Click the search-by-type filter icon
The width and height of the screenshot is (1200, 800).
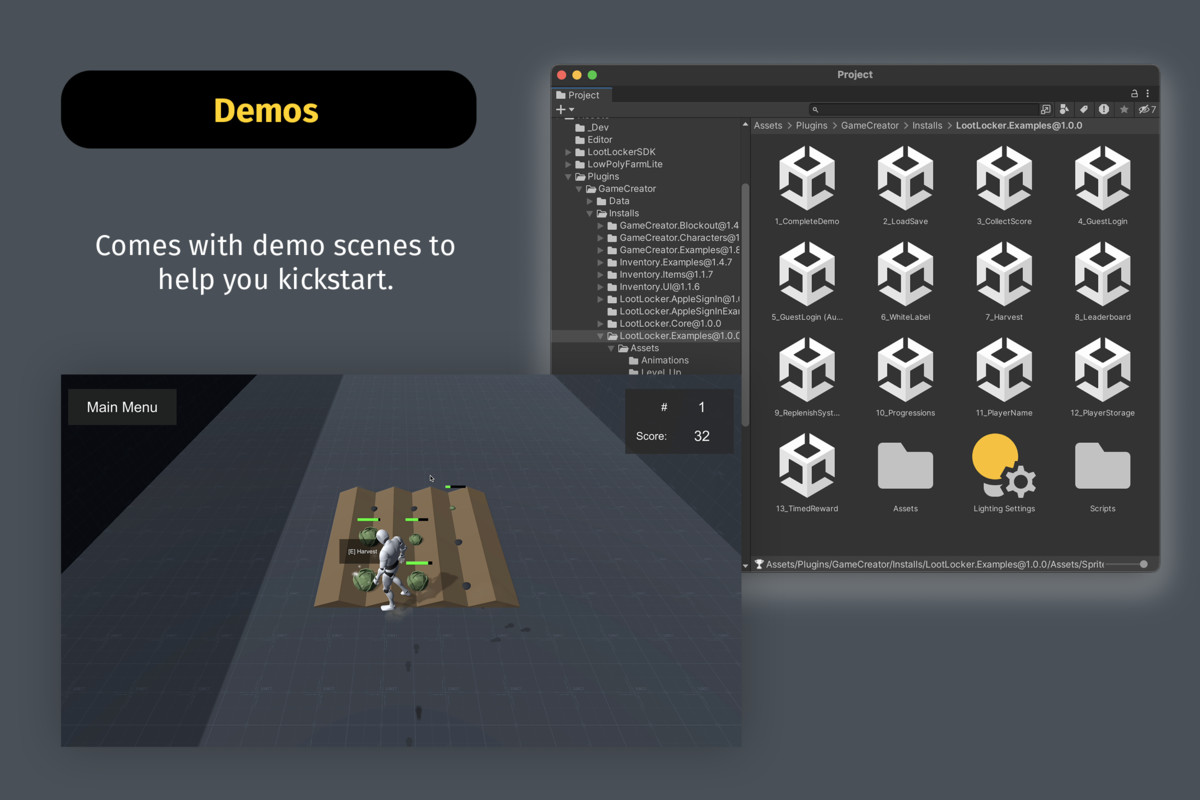point(1064,109)
